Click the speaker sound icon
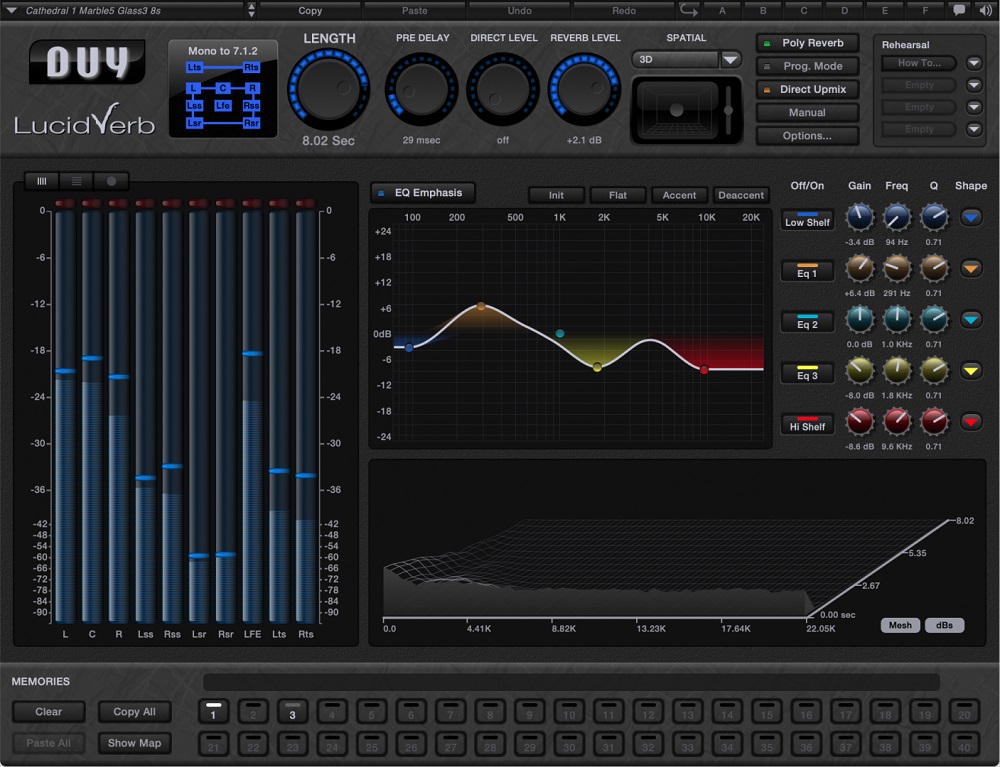1000x767 pixels. 985,10
